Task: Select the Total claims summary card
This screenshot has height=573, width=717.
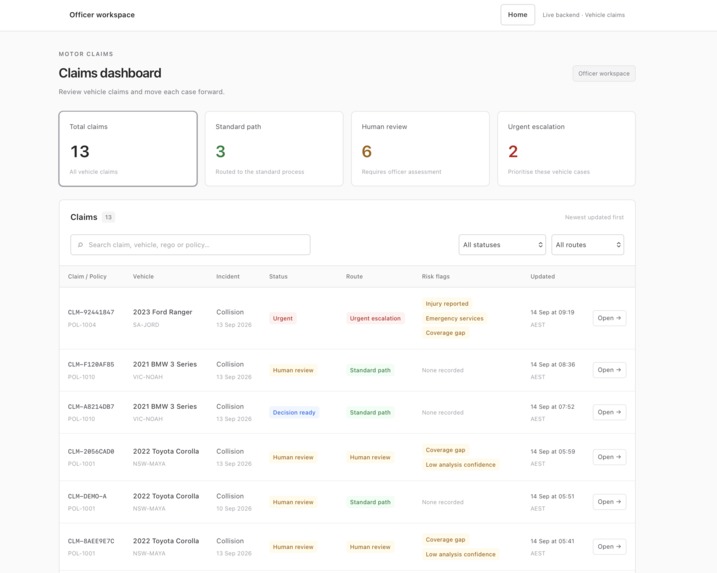Action: coord(128,149)
